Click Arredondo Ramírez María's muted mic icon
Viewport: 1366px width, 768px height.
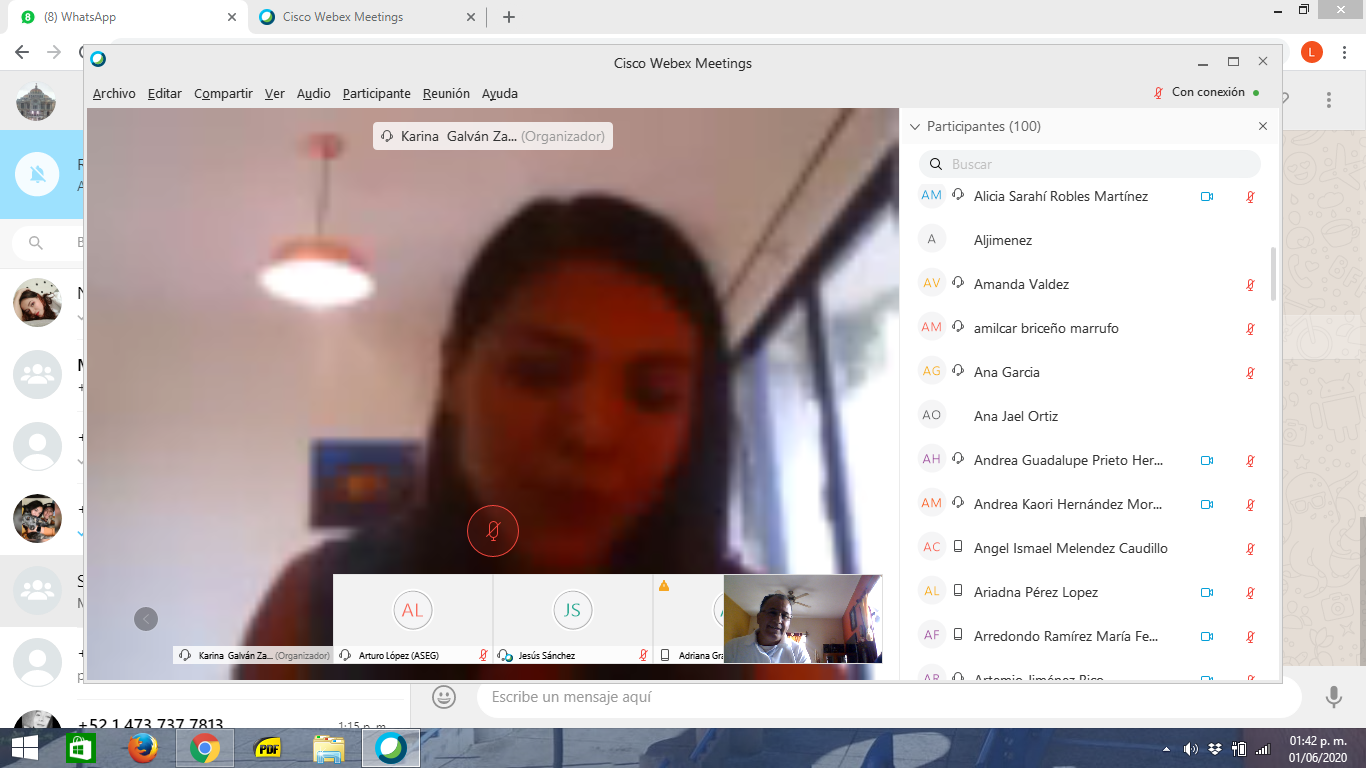(1250, 637)
